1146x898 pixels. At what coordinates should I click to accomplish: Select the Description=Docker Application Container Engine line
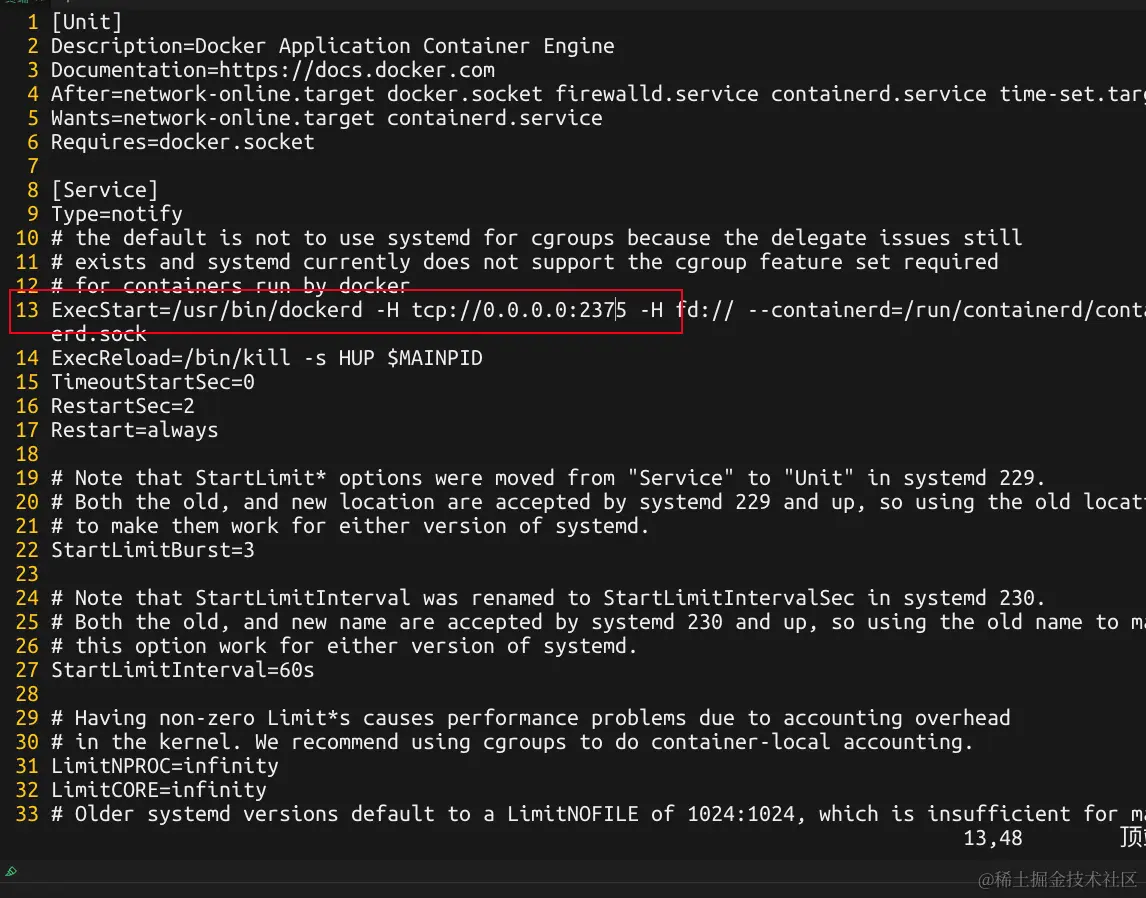(x=332, y=46)
